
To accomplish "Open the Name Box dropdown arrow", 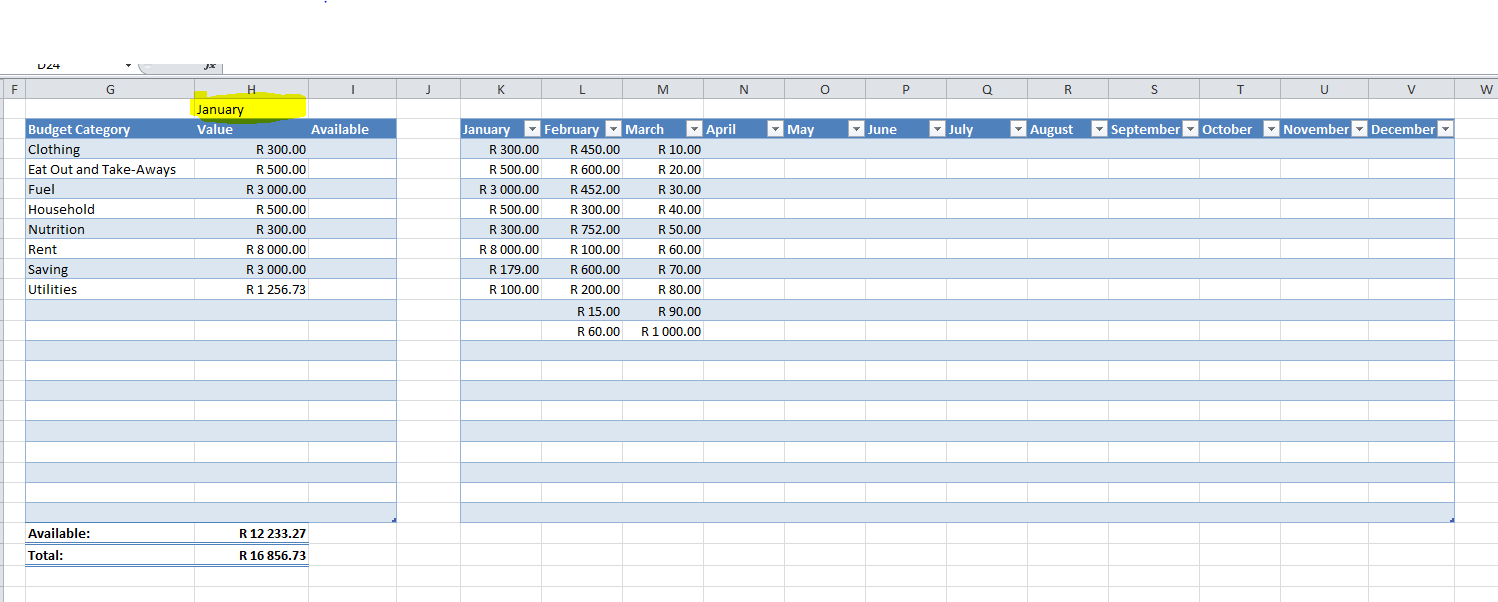I will point(128,66).
